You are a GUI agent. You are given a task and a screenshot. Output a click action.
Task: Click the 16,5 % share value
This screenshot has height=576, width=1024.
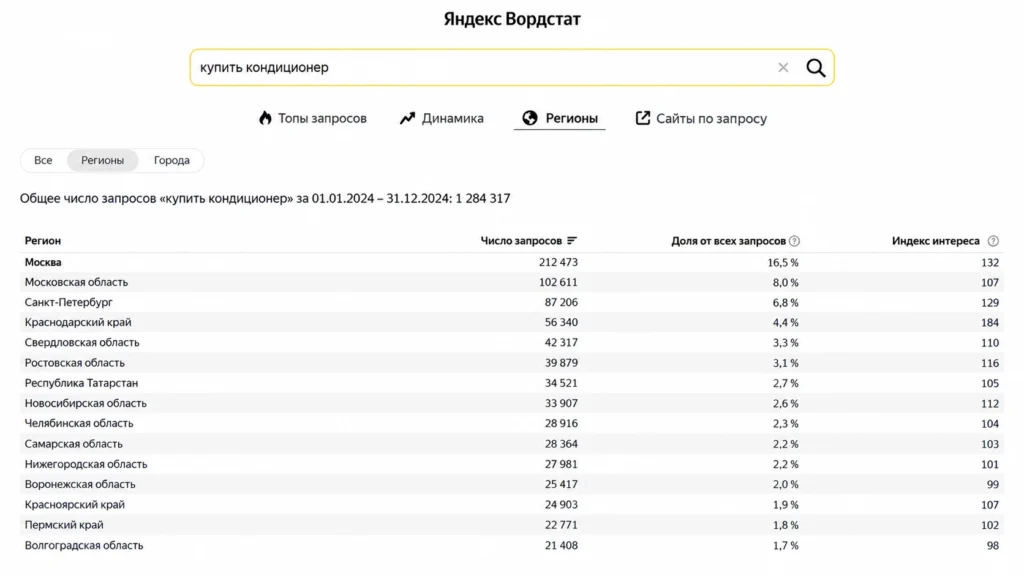point(783,263)
